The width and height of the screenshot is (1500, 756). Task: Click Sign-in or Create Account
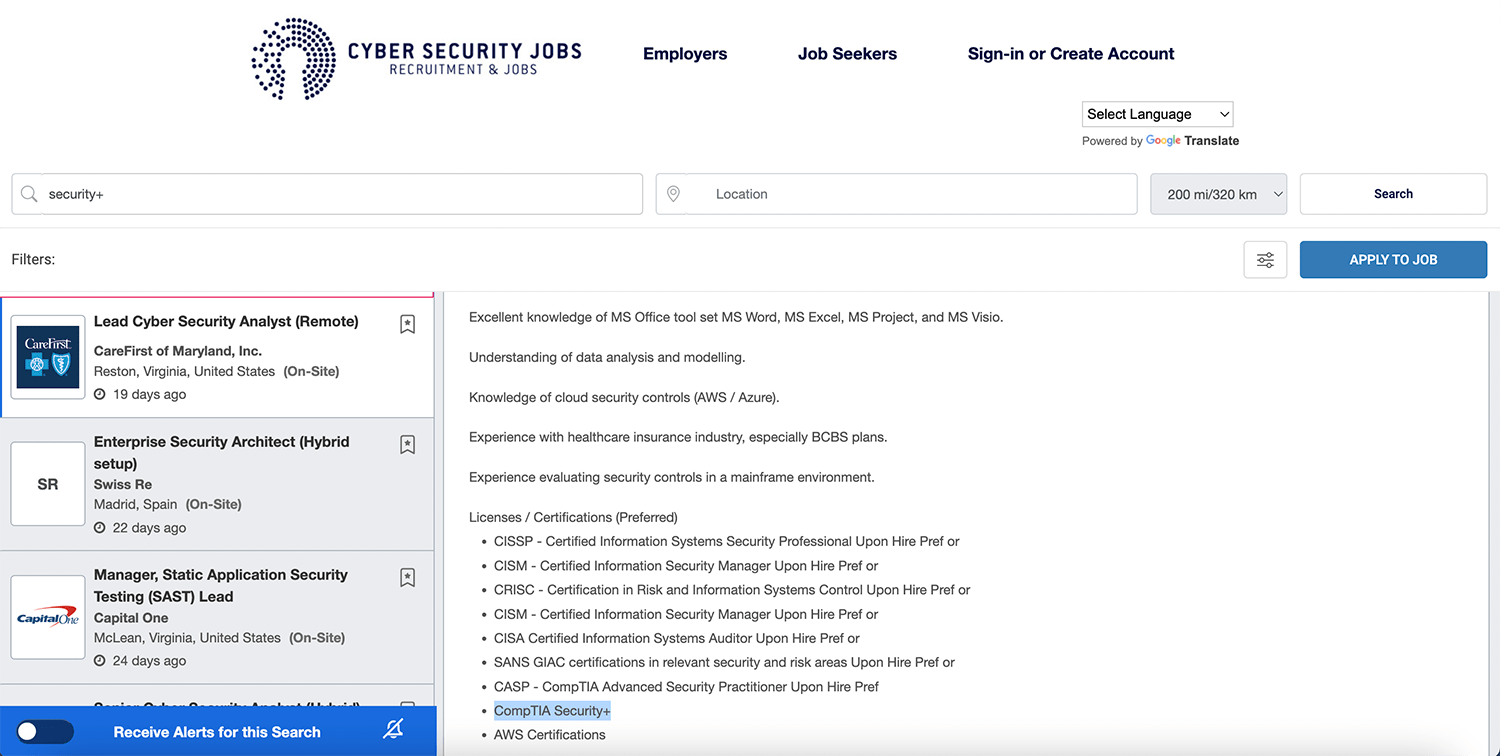(x=1071, y=54)
